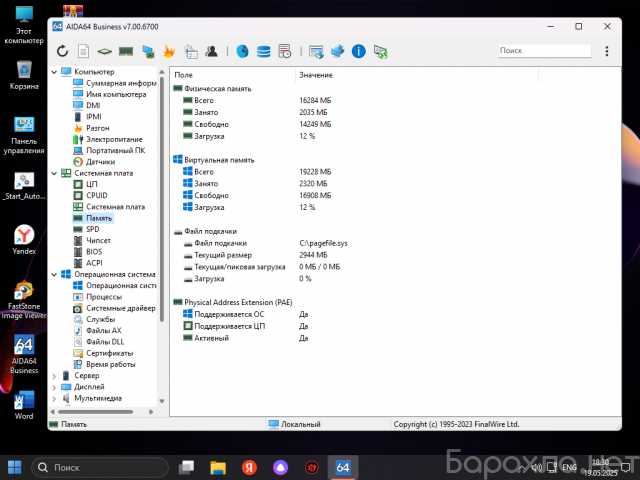Open File Explorer from the taskbar

(218, 467)
